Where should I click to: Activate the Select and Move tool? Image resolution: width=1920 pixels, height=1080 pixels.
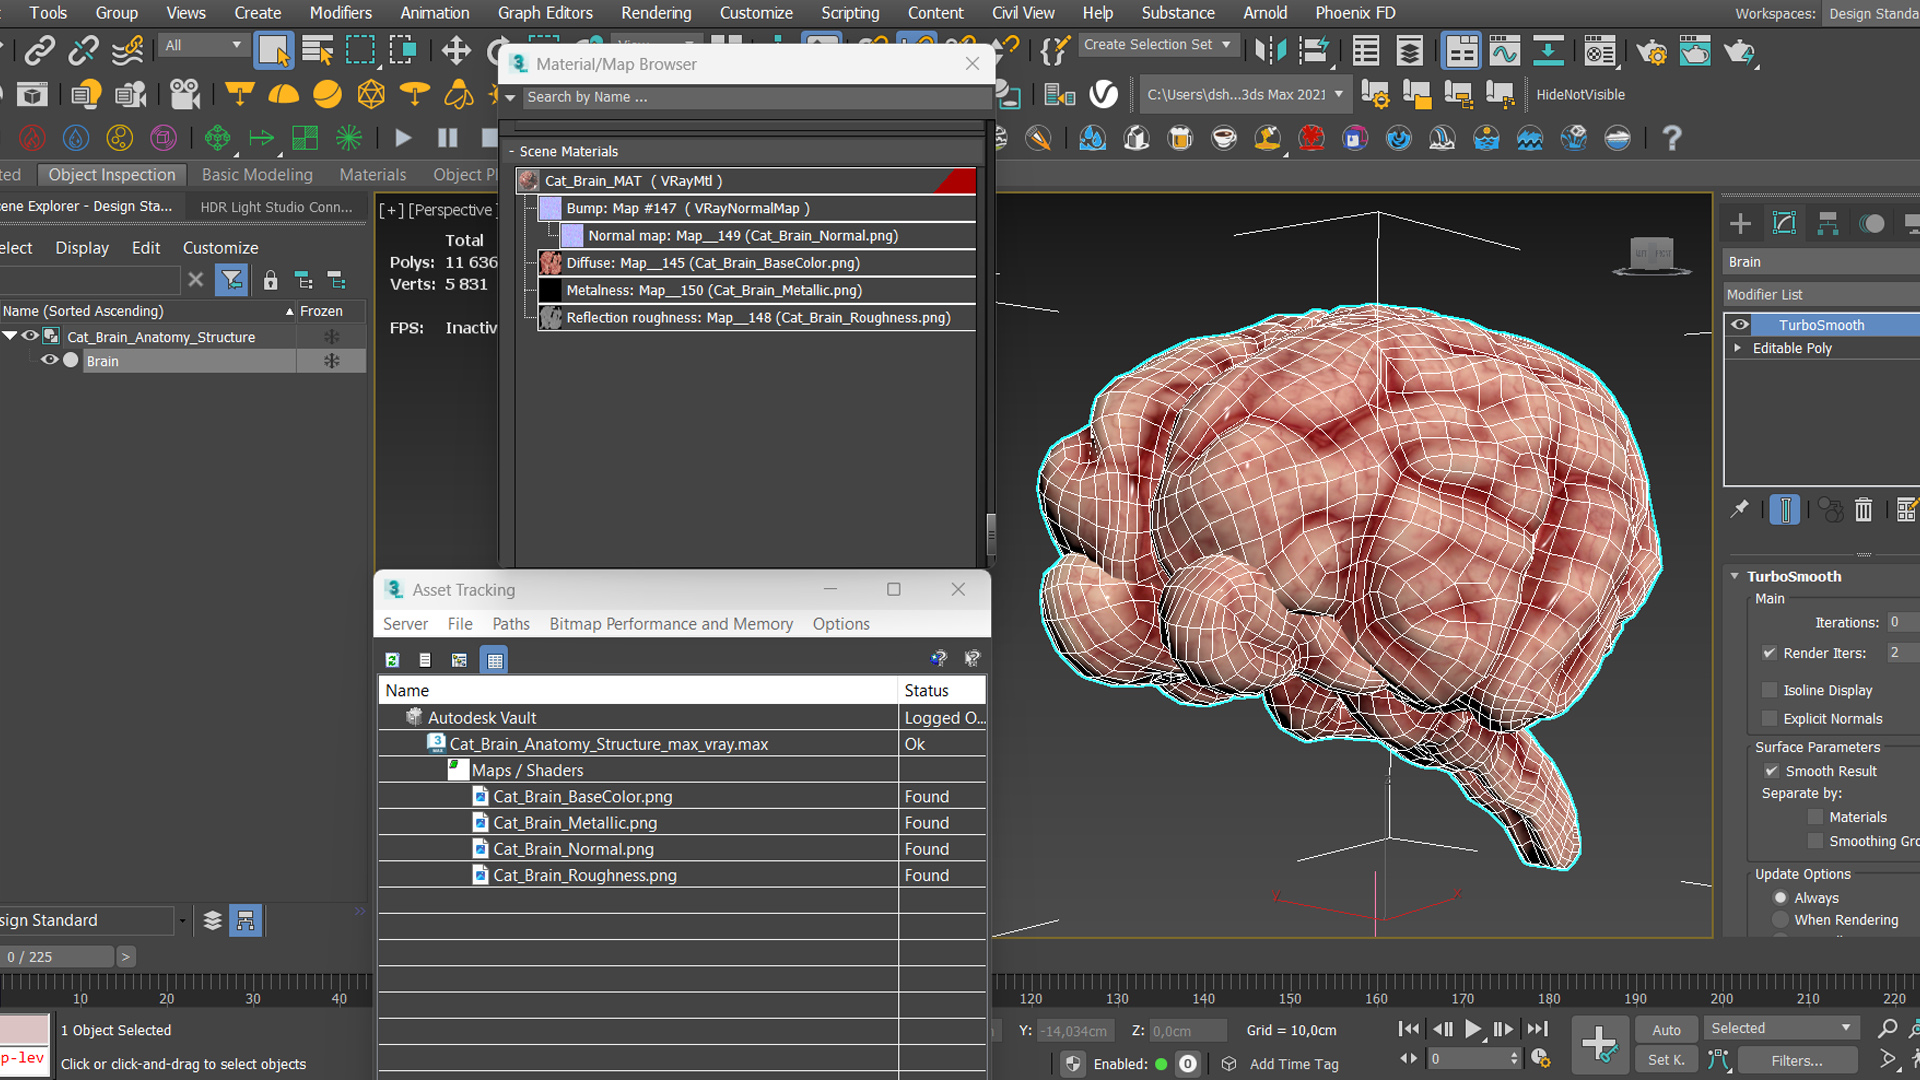click(456, 50)
